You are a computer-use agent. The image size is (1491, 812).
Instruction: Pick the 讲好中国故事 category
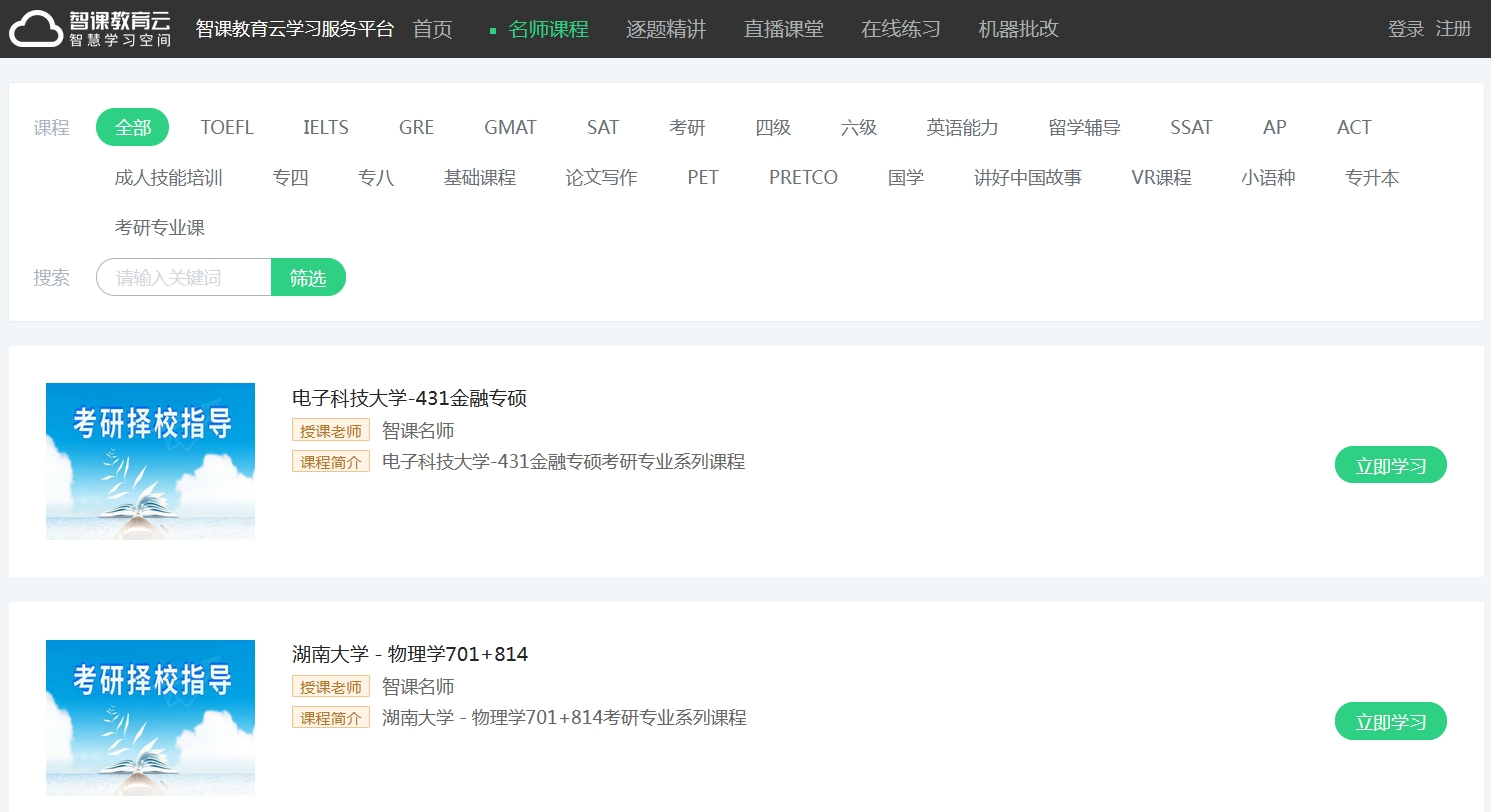[x=1027, y=178]
